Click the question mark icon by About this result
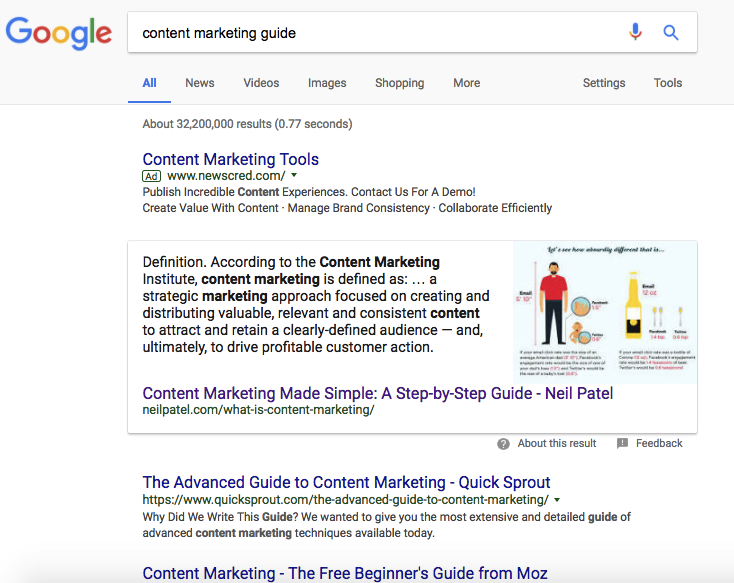The width and height of the screenshot is (734, 583). [503, 444]
